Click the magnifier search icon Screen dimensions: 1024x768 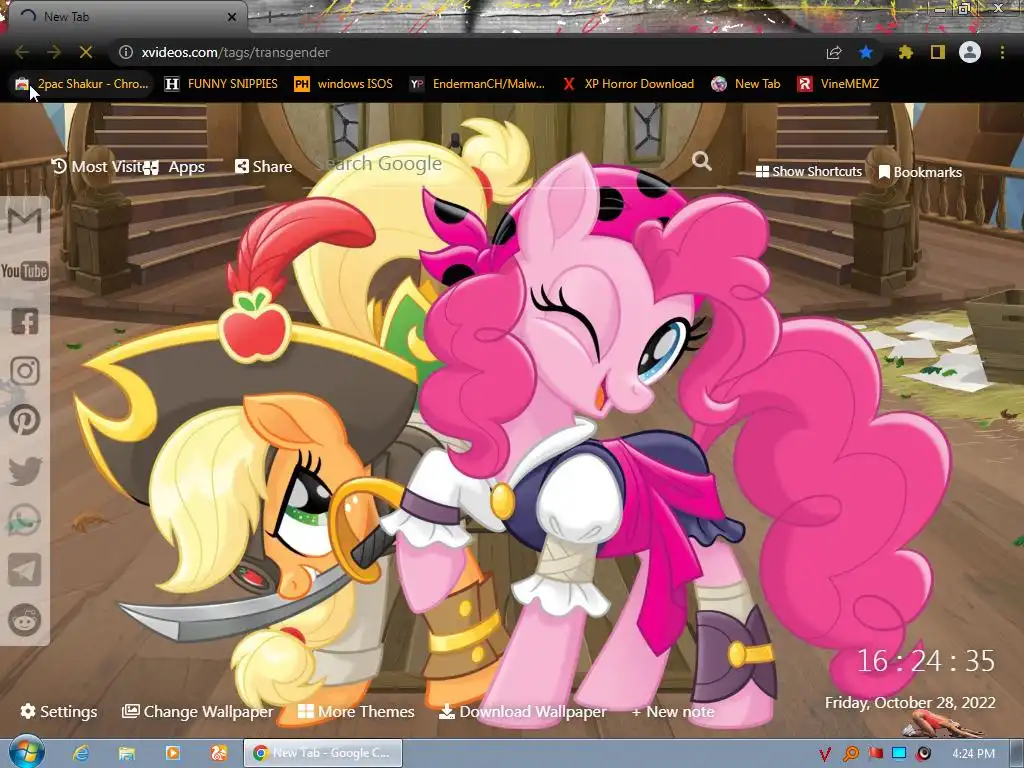tap(702, 161)
